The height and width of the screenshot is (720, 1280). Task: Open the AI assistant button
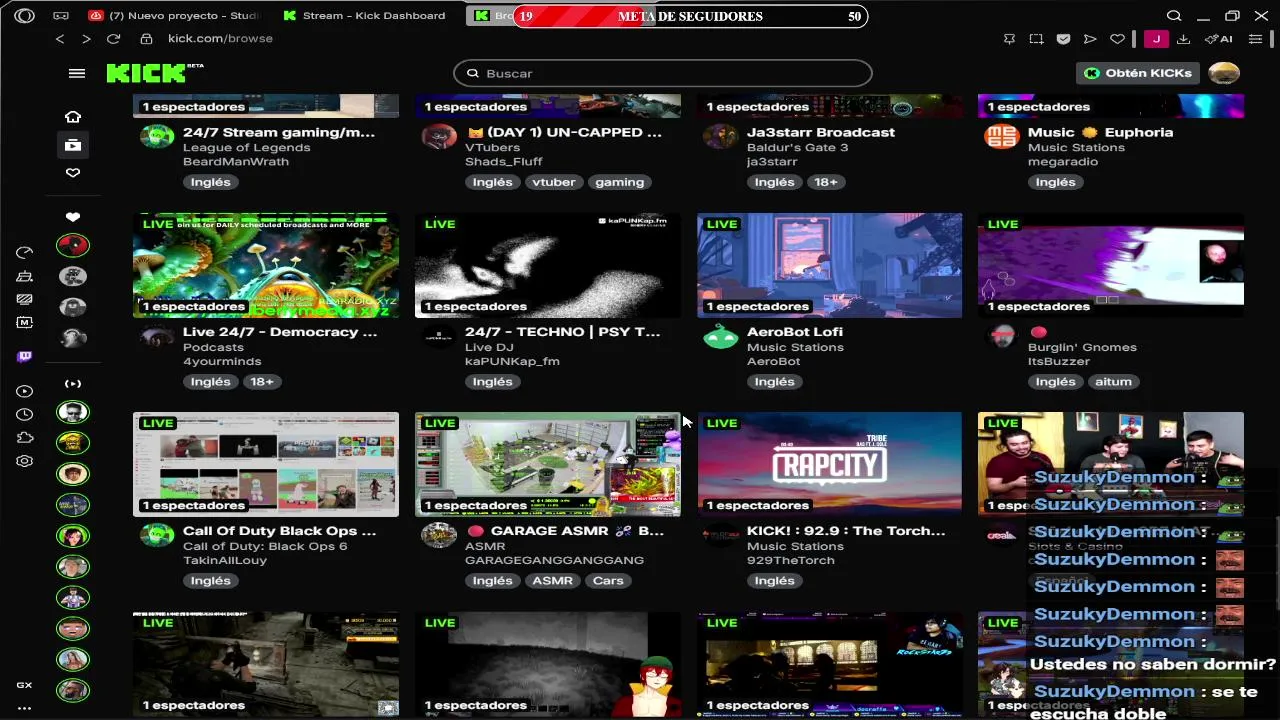[1218, 39]
